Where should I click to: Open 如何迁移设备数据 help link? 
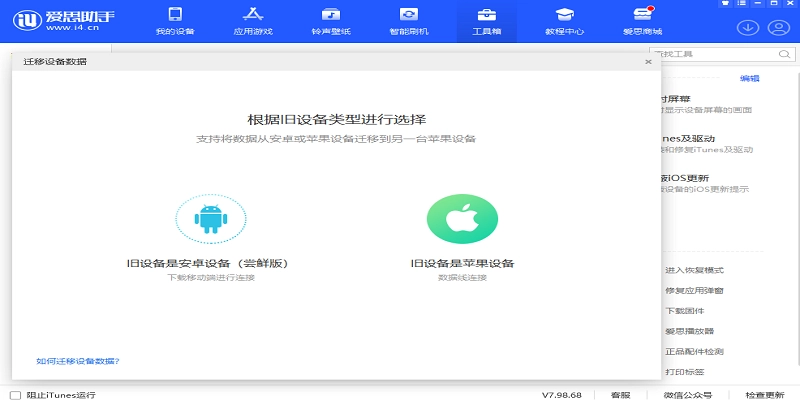[x=78, y=360]
